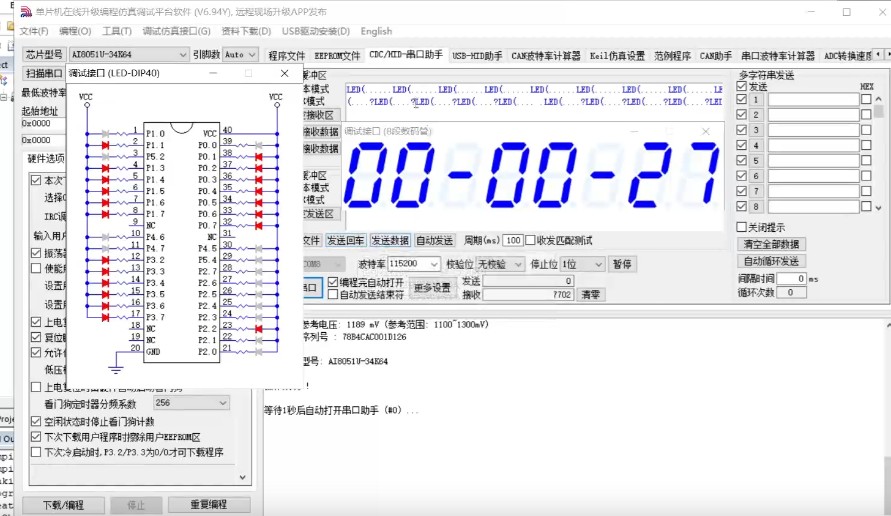The width and height of the screenshot is (891, 516).
Task: Toggle 下次下载用户程序时擦除用户EEPROM区 checkbox
Action: 36,437
